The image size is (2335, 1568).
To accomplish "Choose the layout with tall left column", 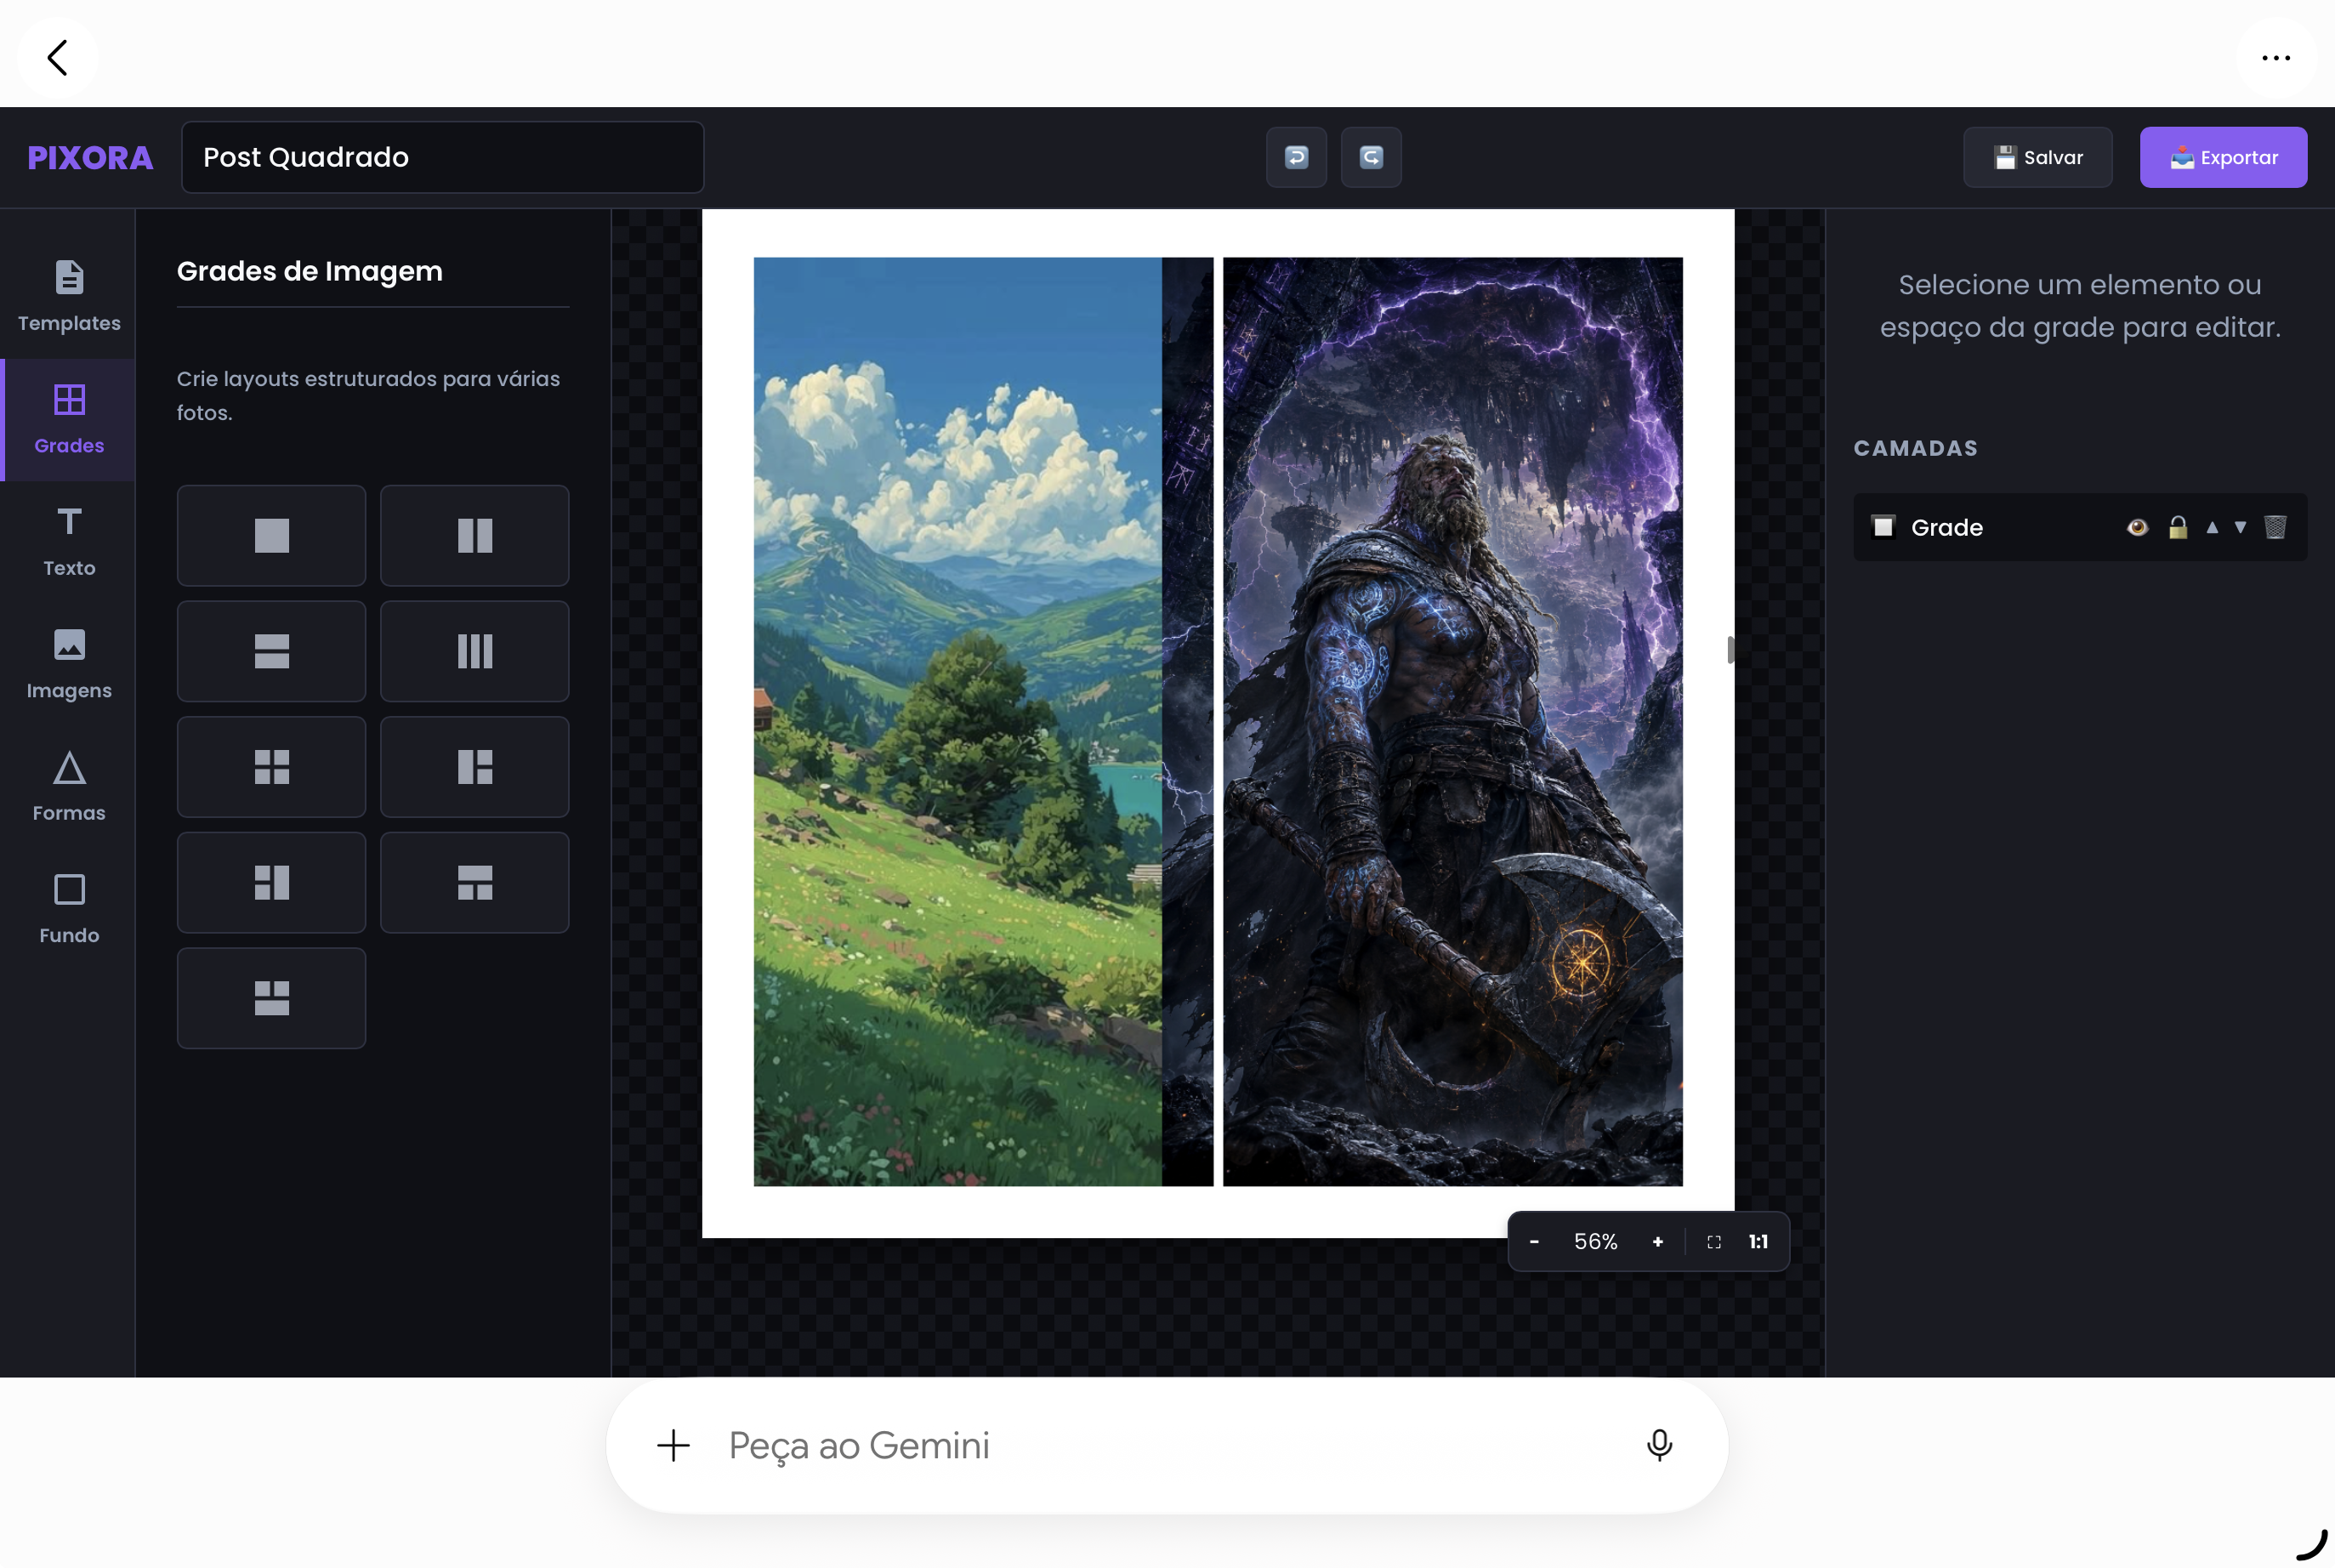I will pyautogui.click(x=475, y=767).
